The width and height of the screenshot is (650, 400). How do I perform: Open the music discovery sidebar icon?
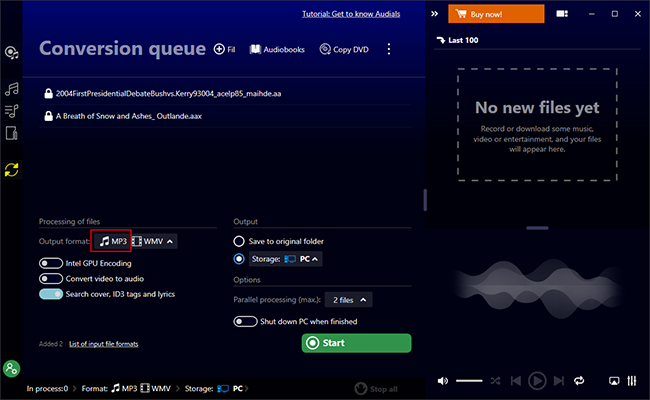11,53
